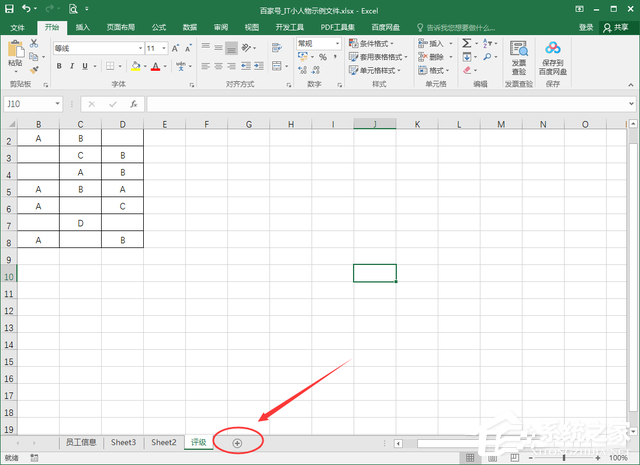640x465 pixels.
Task: Click the red font color swatch
Action: (x=155, y=67)
